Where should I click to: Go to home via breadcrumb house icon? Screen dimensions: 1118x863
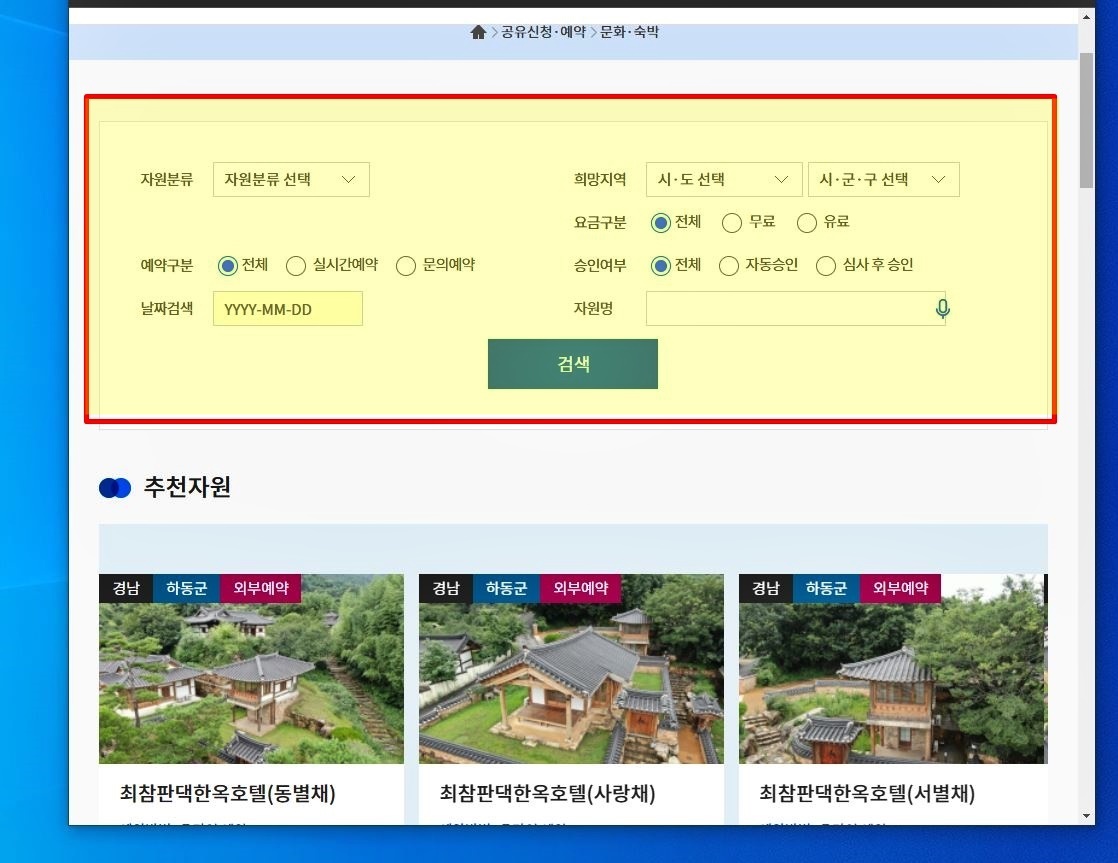coord(478,32)
